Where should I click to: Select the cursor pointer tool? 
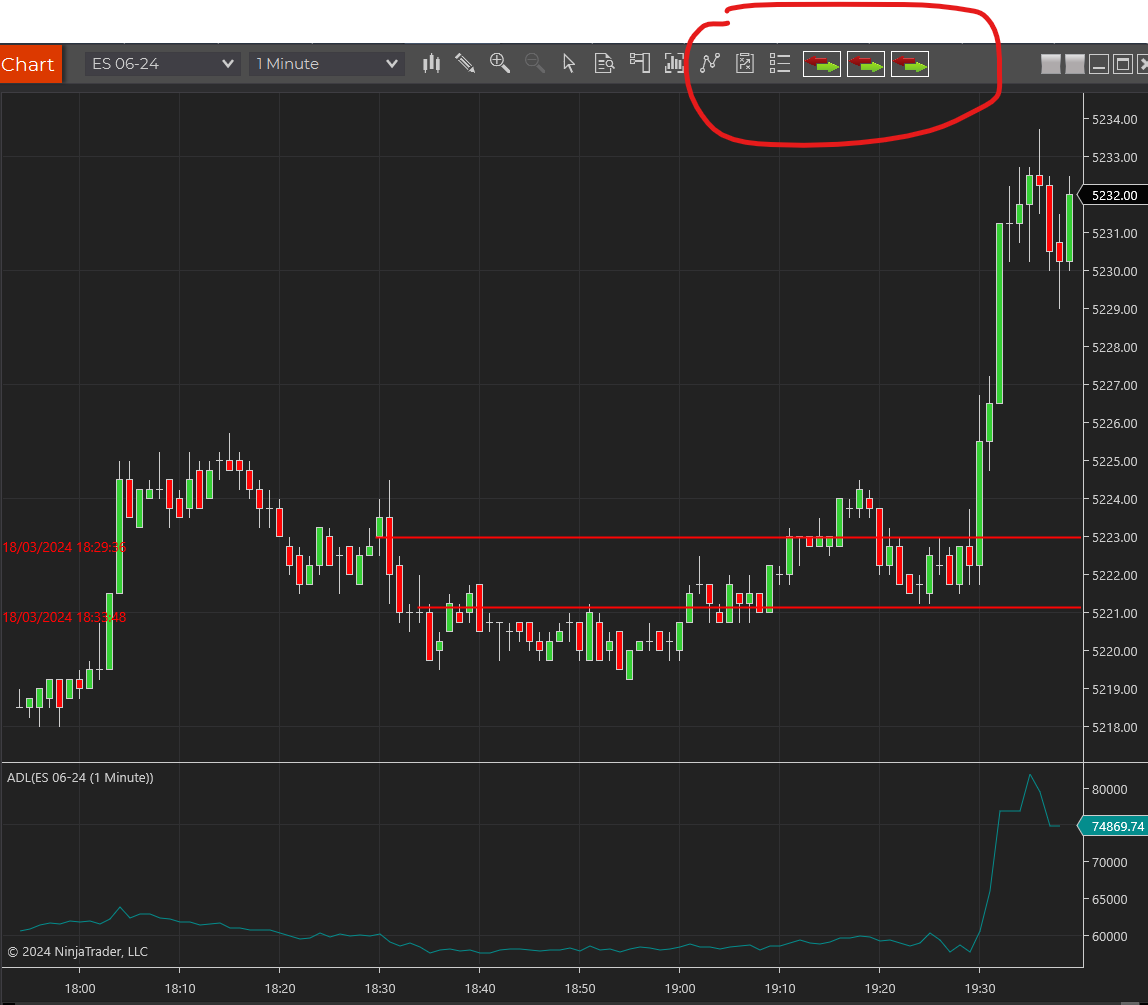pos(569,64)
